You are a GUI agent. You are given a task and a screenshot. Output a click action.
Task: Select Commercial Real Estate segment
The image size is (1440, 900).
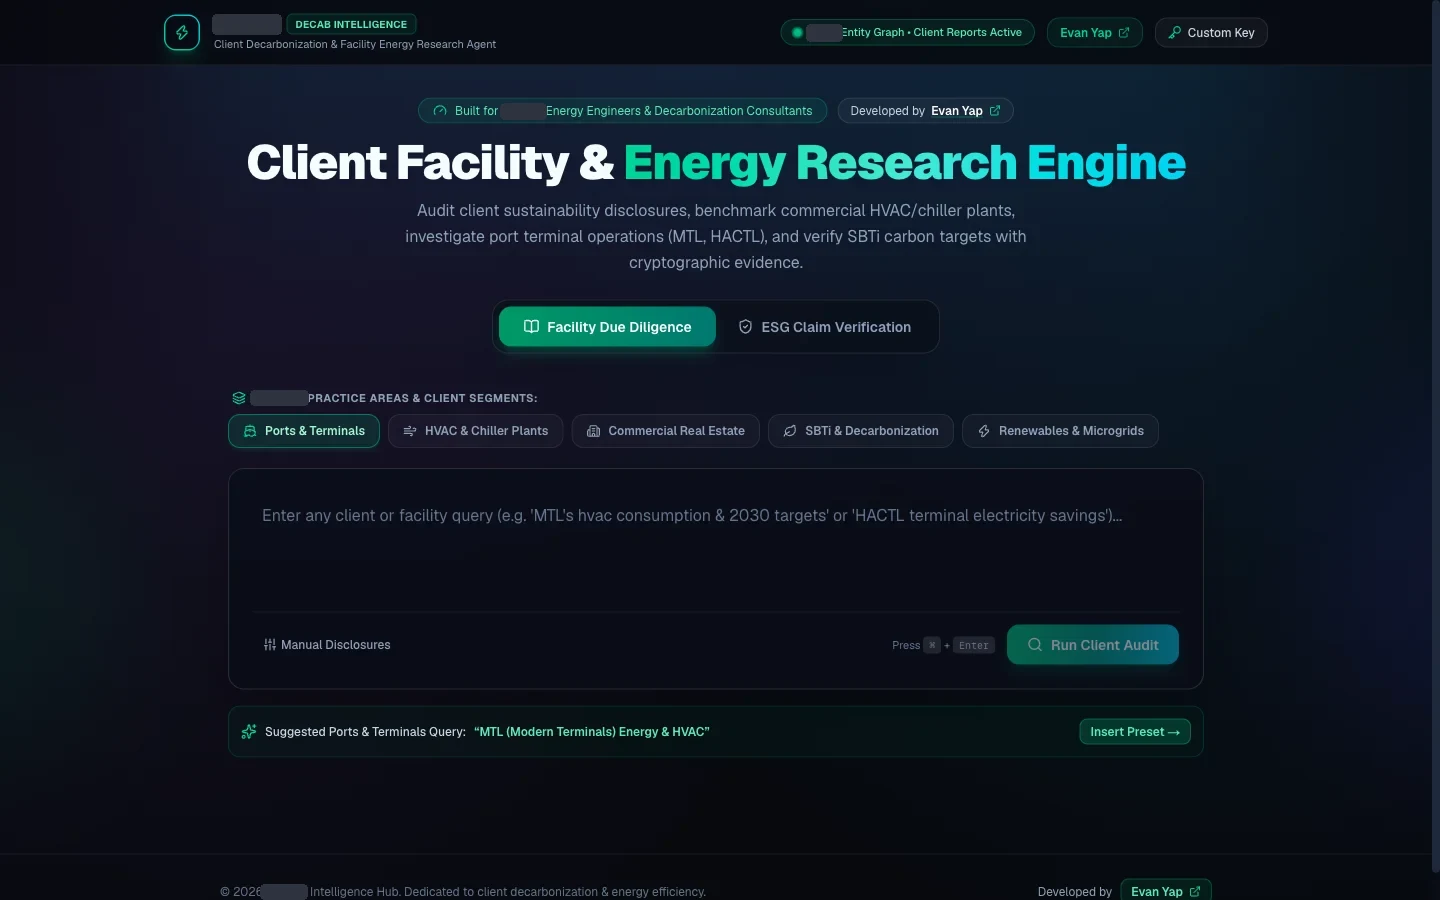pos(665,431)
